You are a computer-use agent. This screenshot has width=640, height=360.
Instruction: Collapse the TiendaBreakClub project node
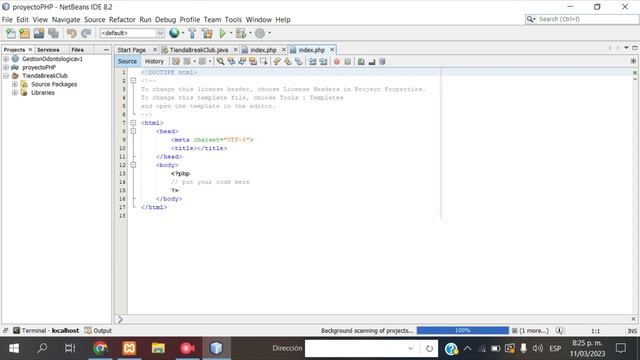(6, 76)
